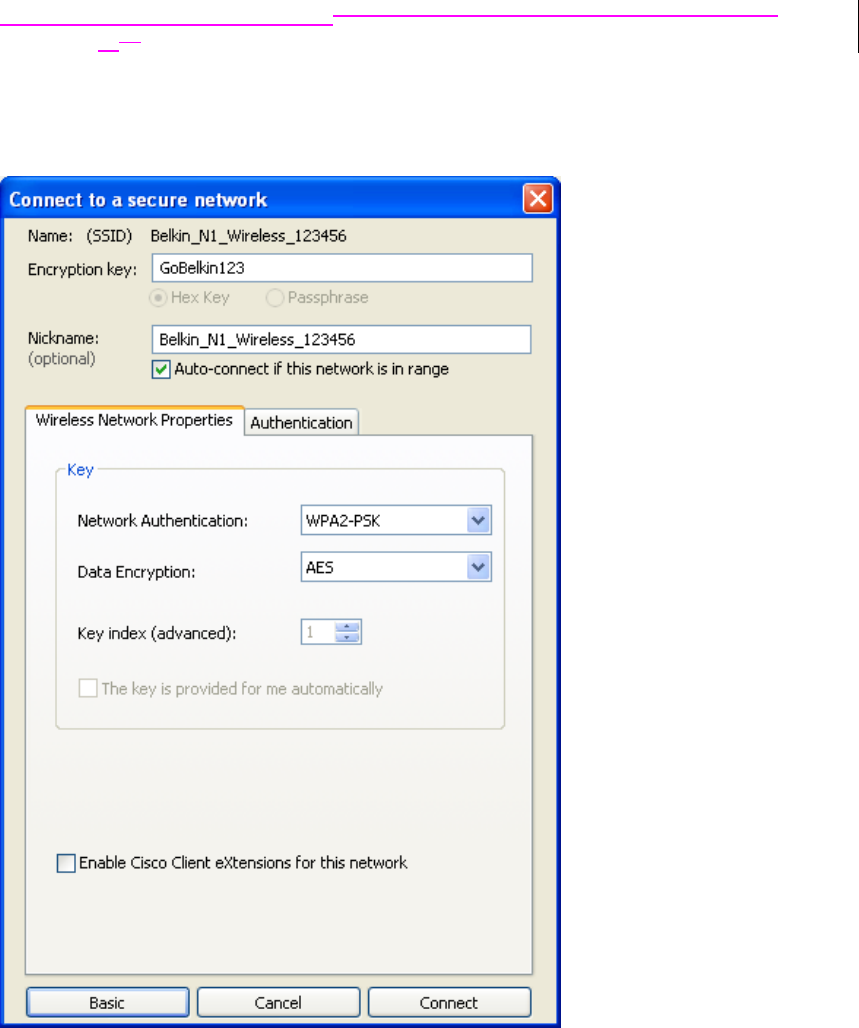Click the Basic button
Image resolution: width=859 pixels, height=1028 pixels.
[108, 1002]
